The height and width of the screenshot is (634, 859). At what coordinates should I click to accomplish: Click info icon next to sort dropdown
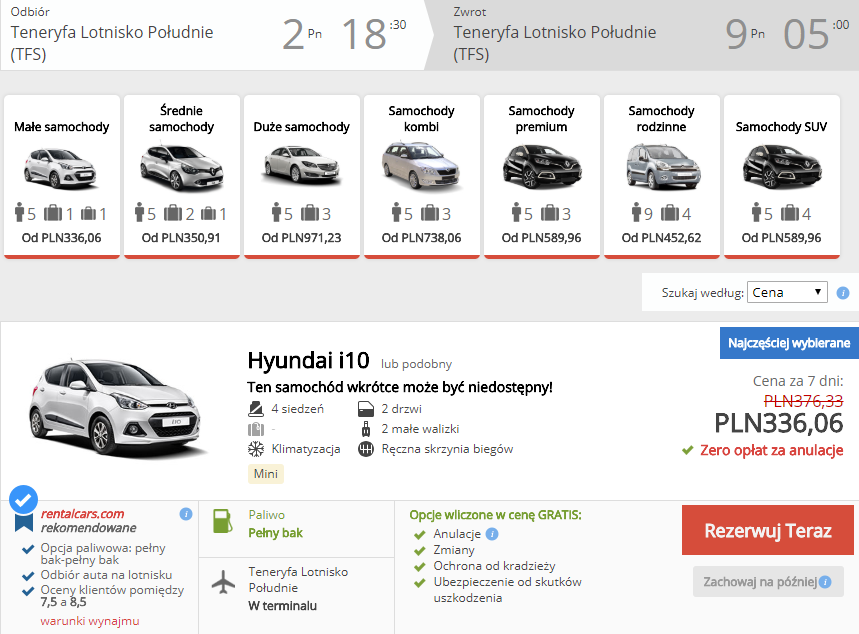tap(843, 293)
